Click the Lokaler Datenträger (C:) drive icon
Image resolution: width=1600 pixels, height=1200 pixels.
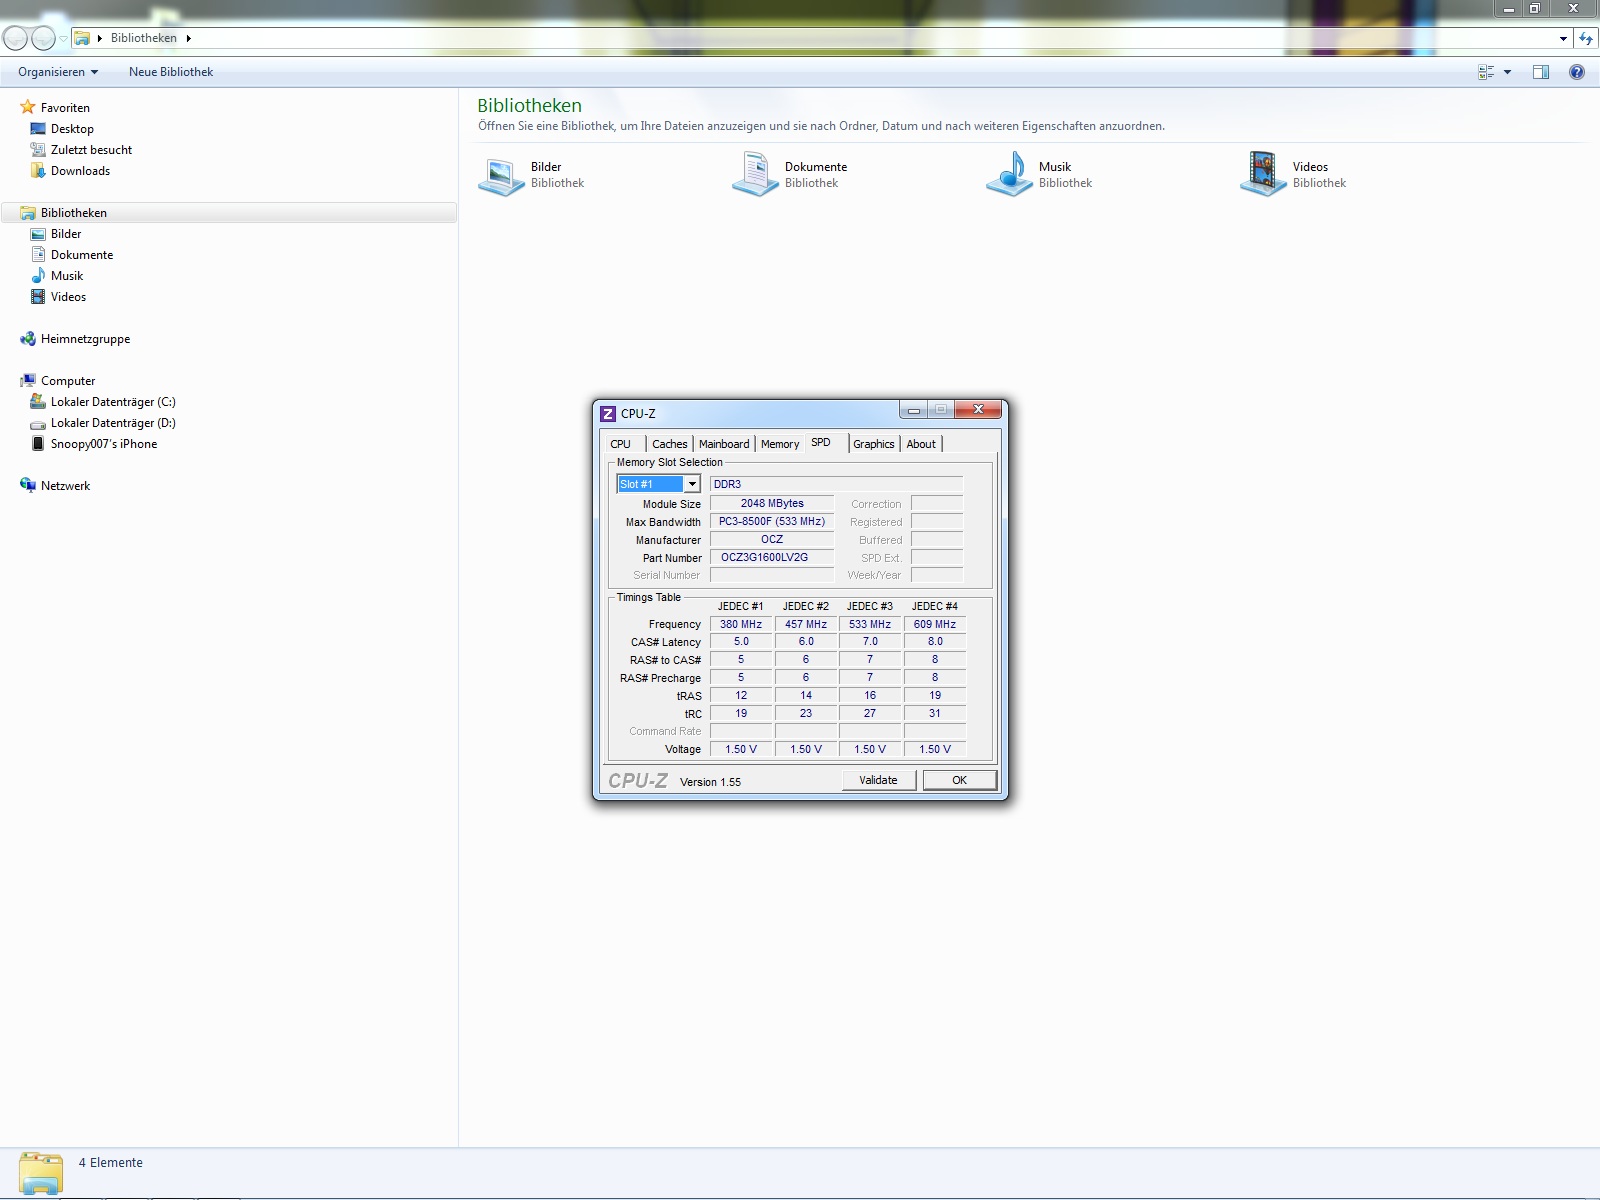click(38, 402)
